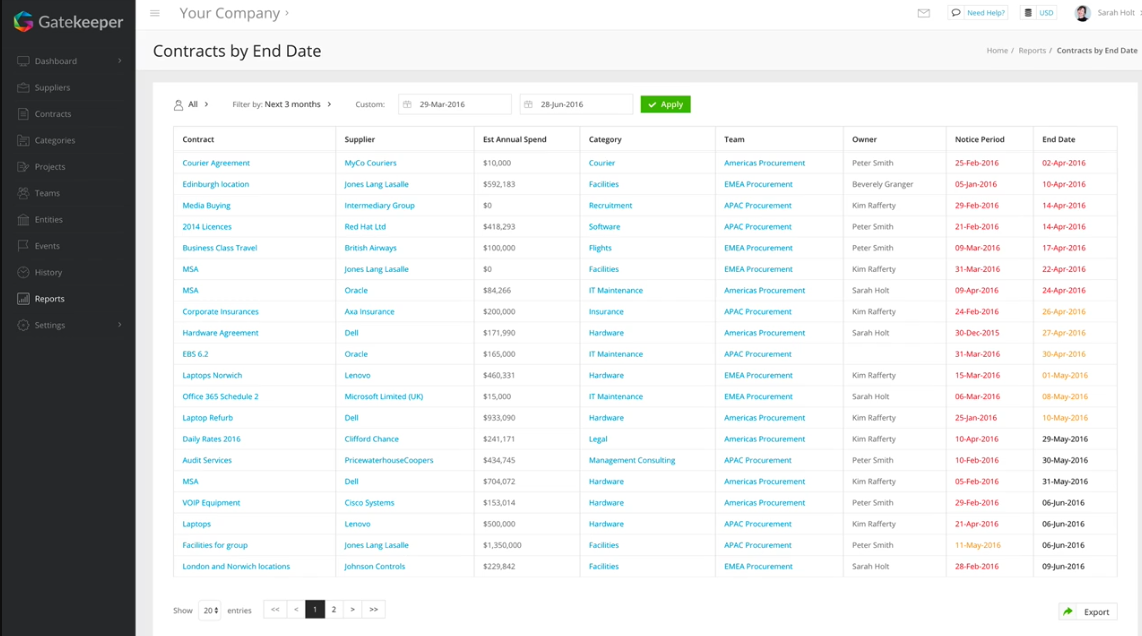
Task: Open the Categories menu item
Action: click(x=55, y=140)
